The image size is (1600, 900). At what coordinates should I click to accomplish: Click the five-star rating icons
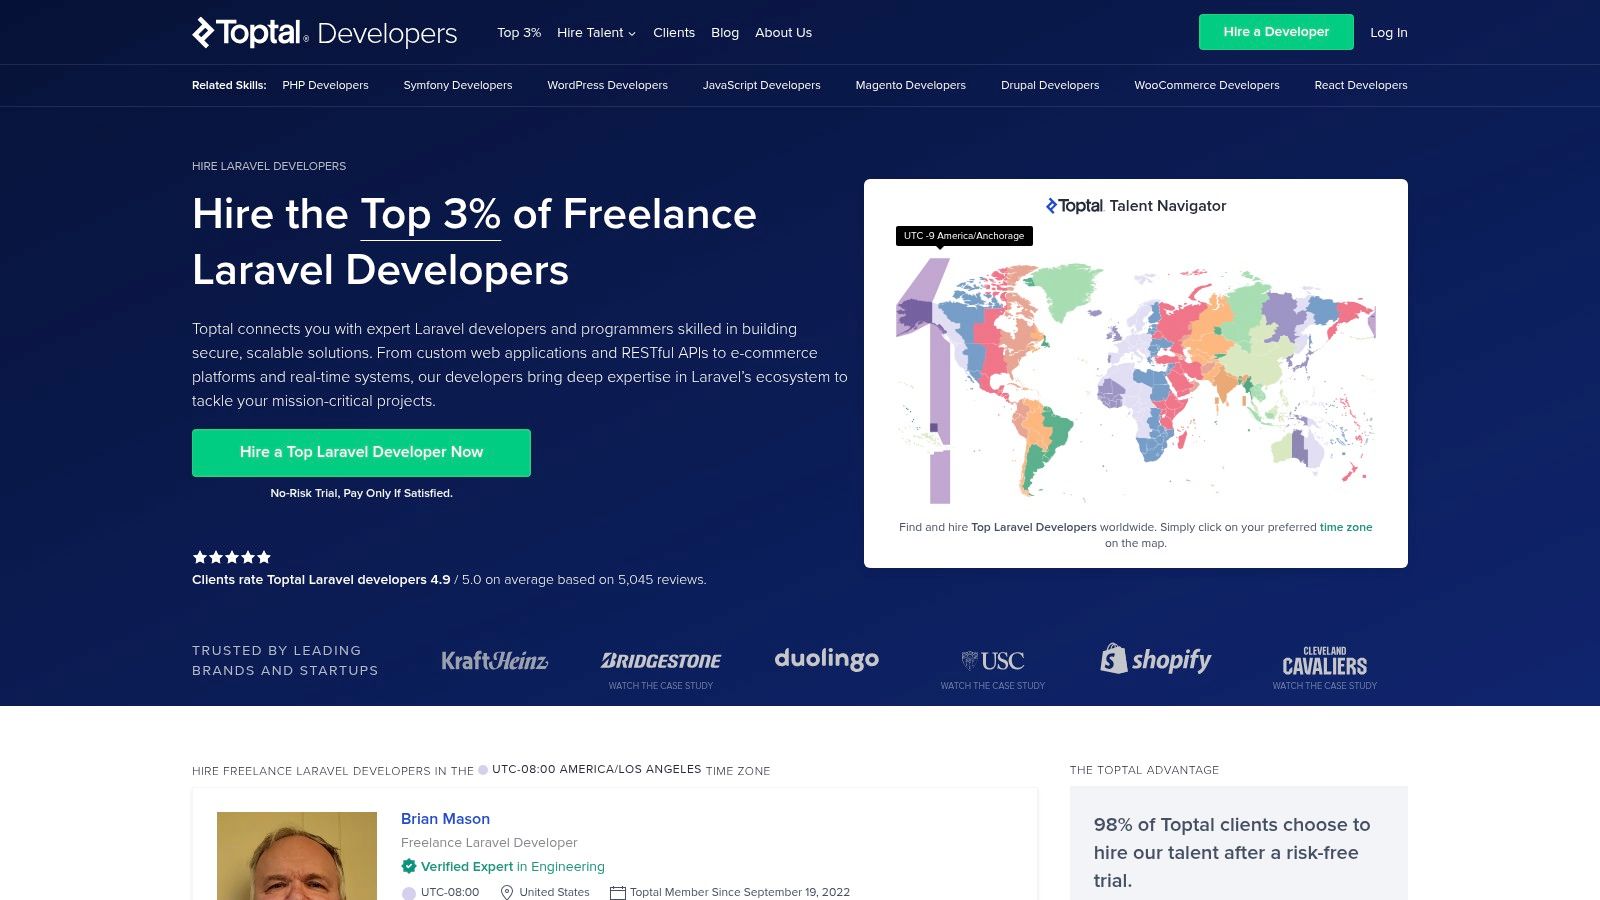pyautogui.click(x=231, y=557)
